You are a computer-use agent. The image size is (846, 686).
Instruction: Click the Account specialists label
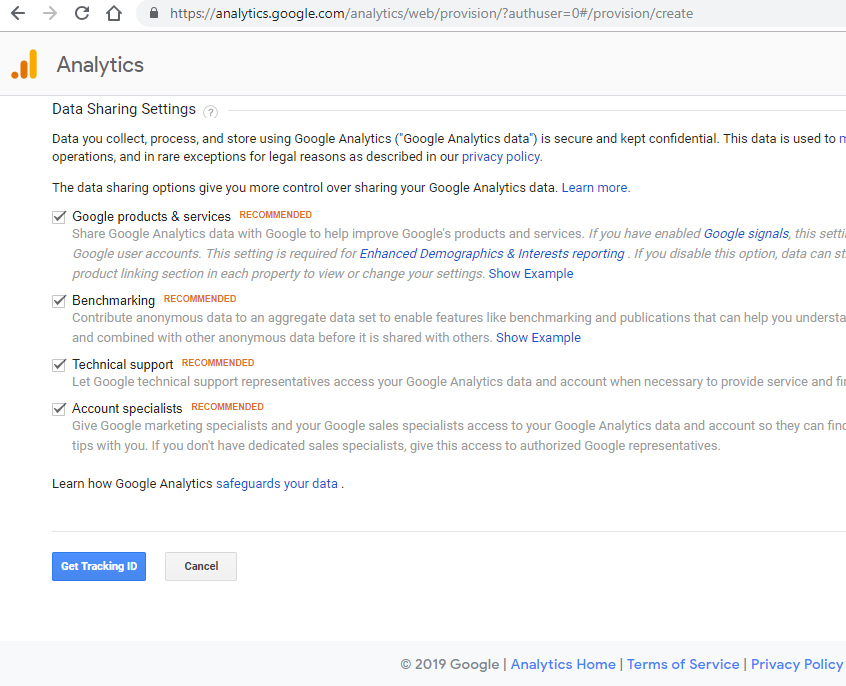click(x=127, y=409)
